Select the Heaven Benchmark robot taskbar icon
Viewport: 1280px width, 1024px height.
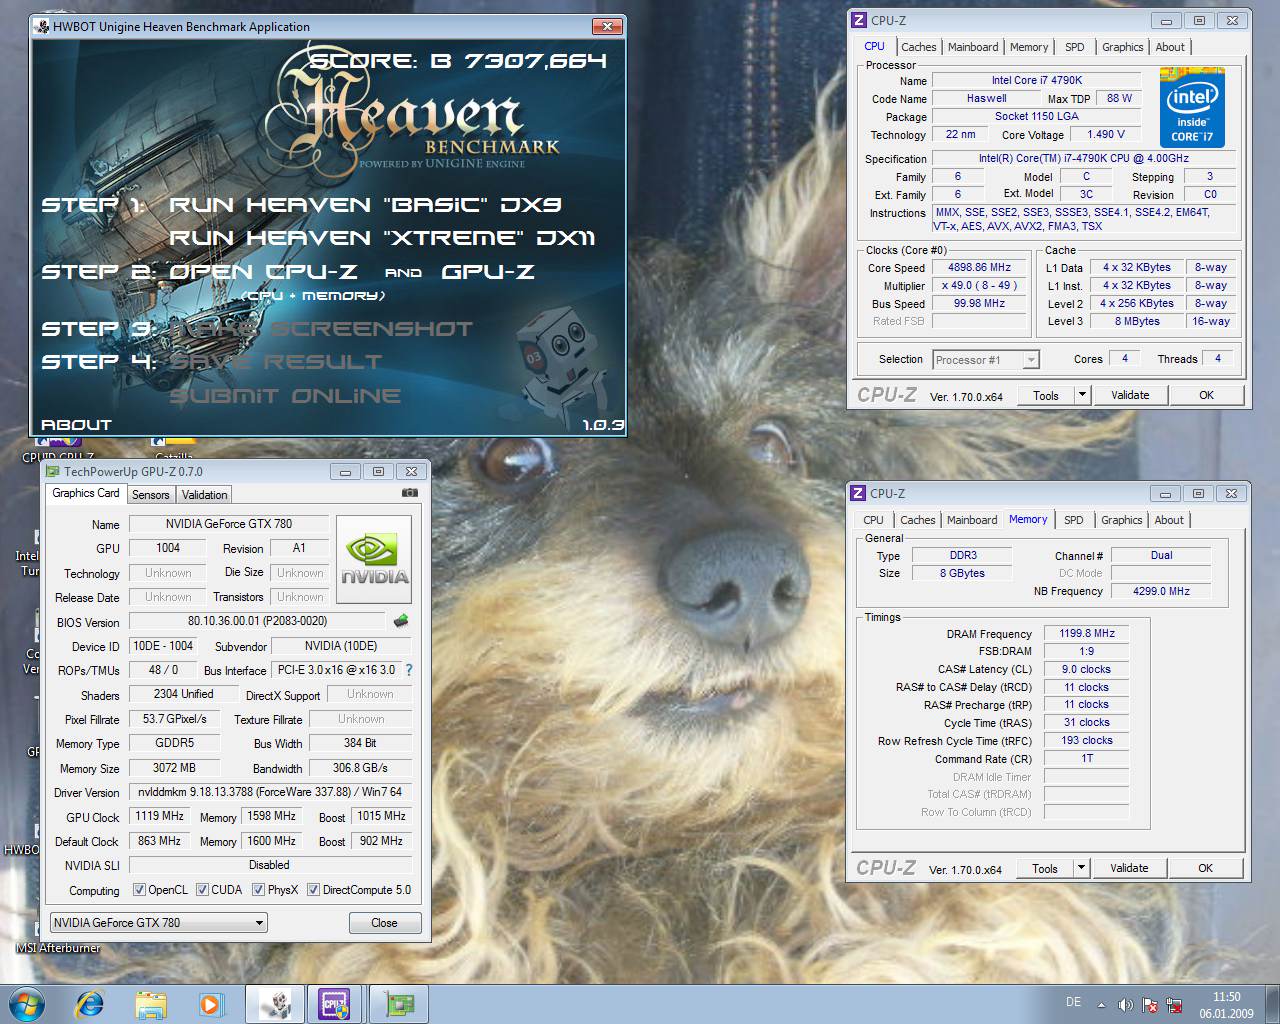275,1004
